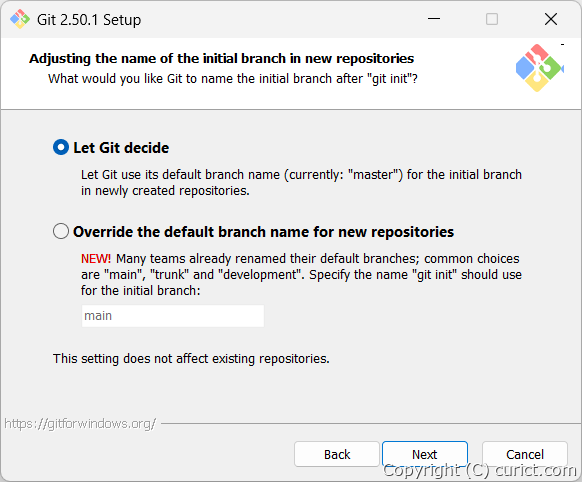Image resolution: width=582 pixels, height=482 pixels.
Task: Proceed with the Next button
Action: click(x=425, y=454)
